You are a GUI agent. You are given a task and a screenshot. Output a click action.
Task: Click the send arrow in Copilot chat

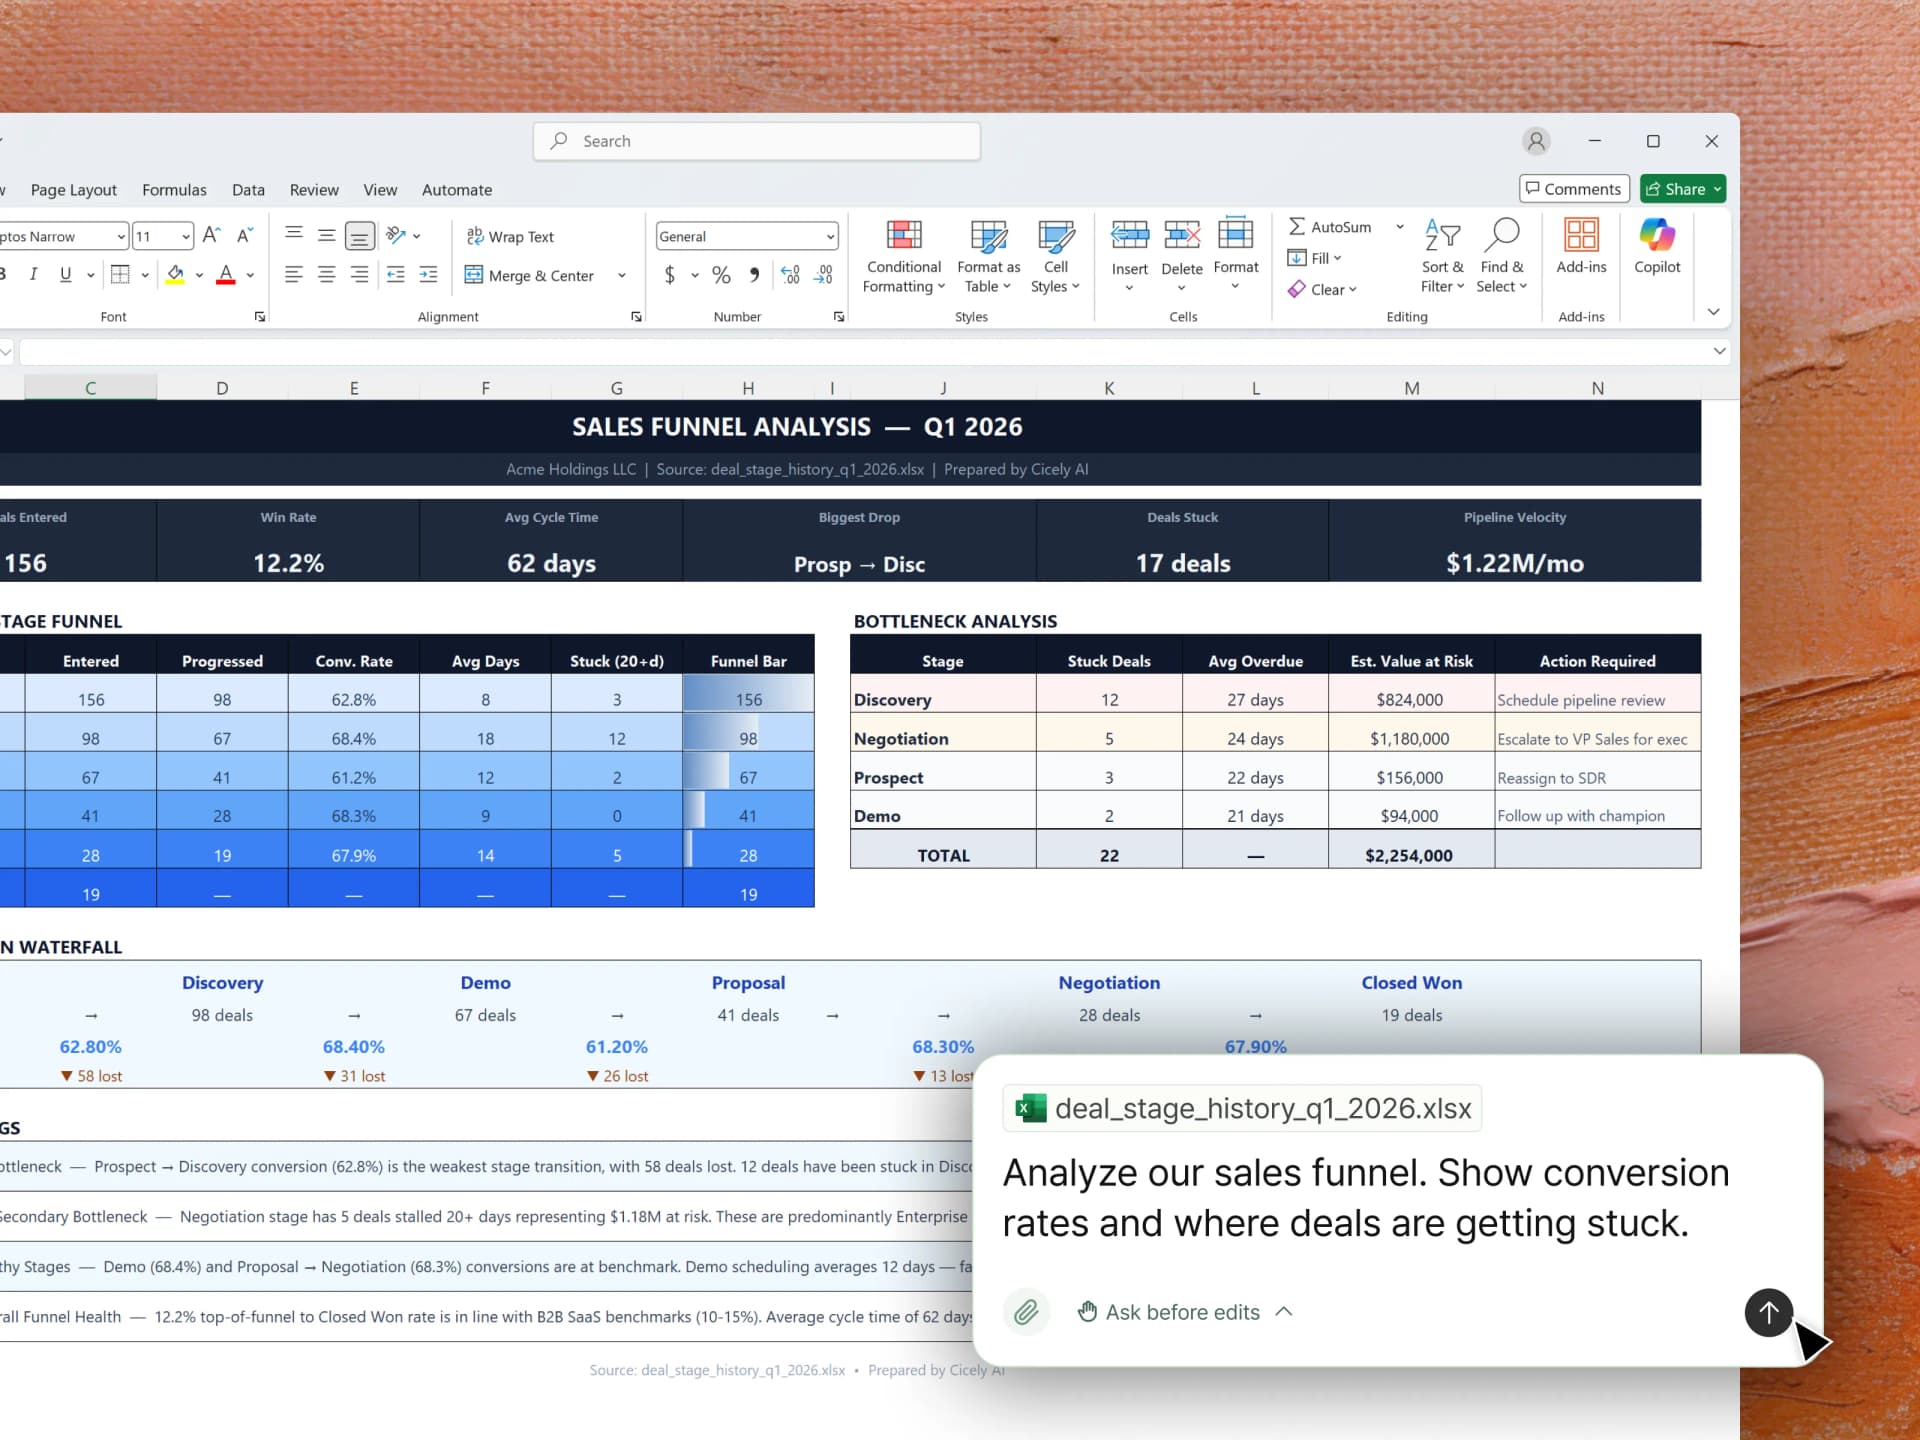point(1768,1313)
